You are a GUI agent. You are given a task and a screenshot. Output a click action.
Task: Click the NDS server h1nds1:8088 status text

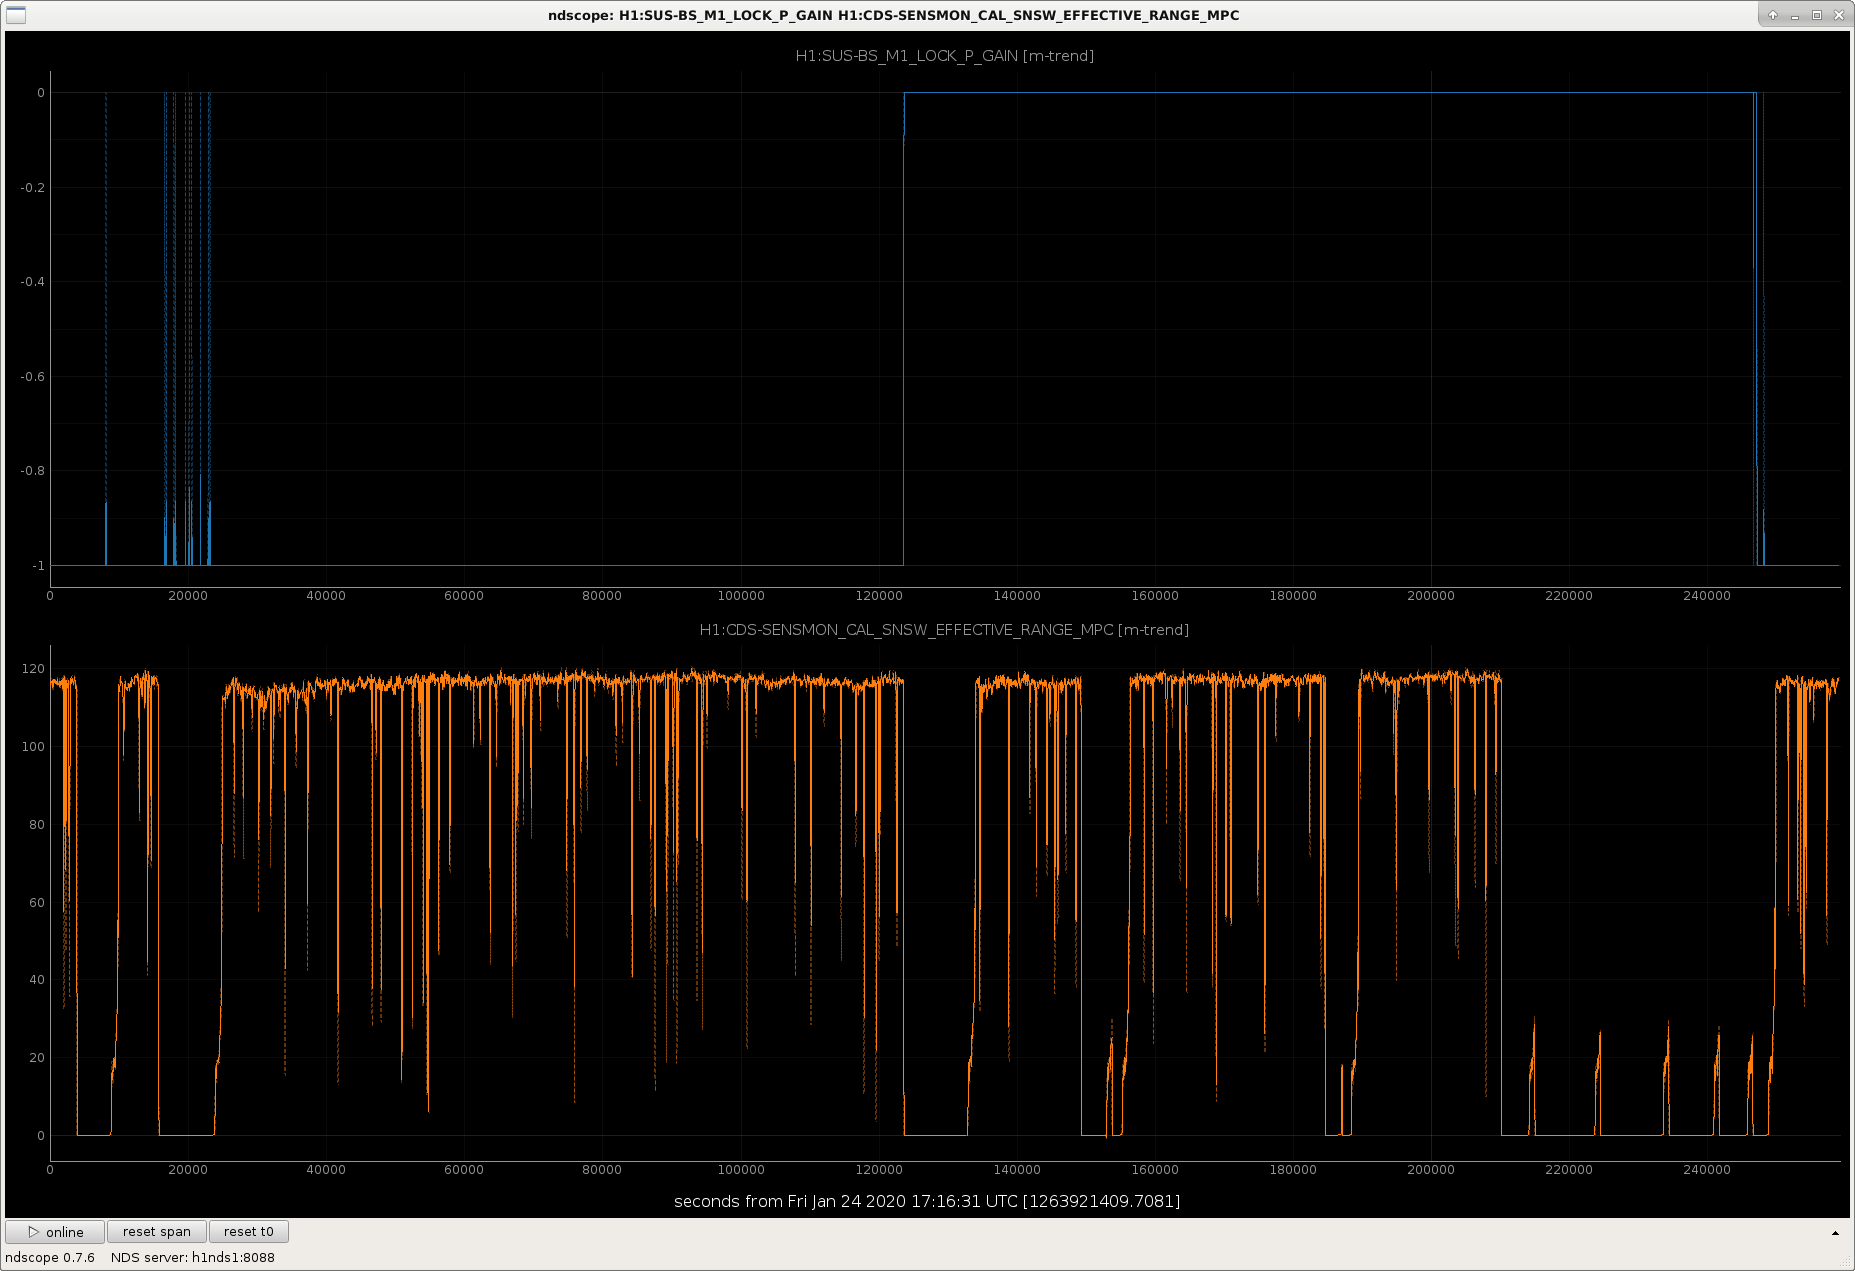tap(193, 1258)
